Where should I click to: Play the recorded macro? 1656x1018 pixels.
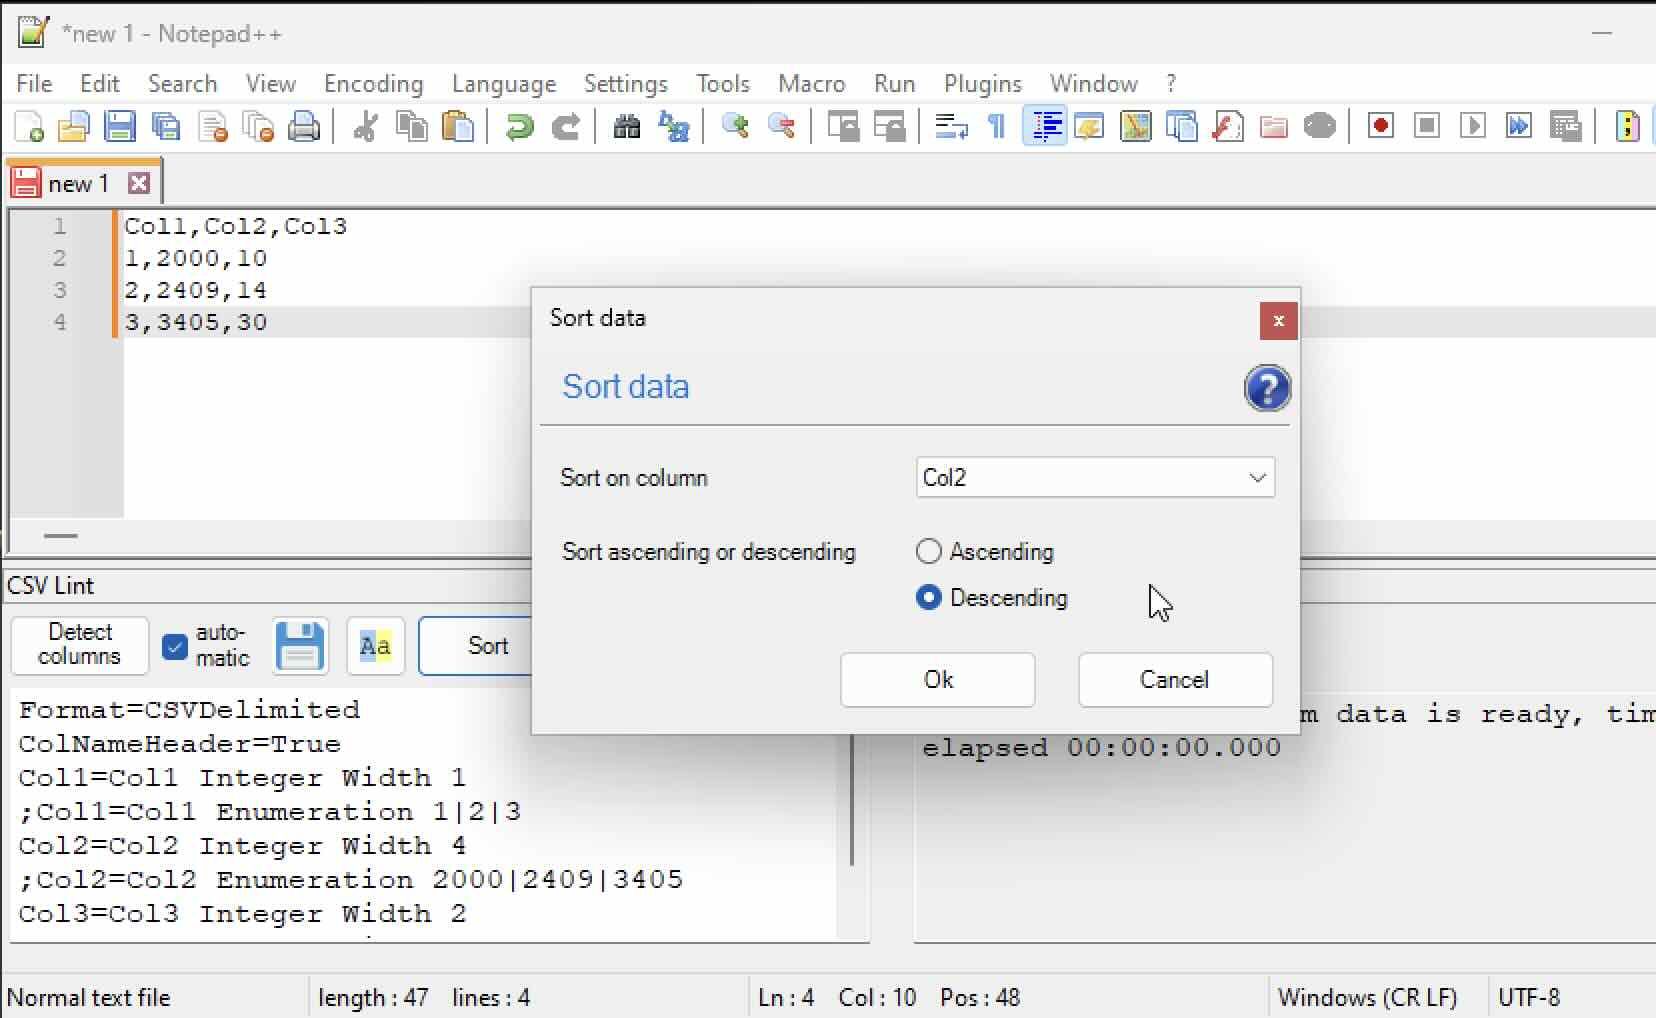click(x=1474, y=126)
